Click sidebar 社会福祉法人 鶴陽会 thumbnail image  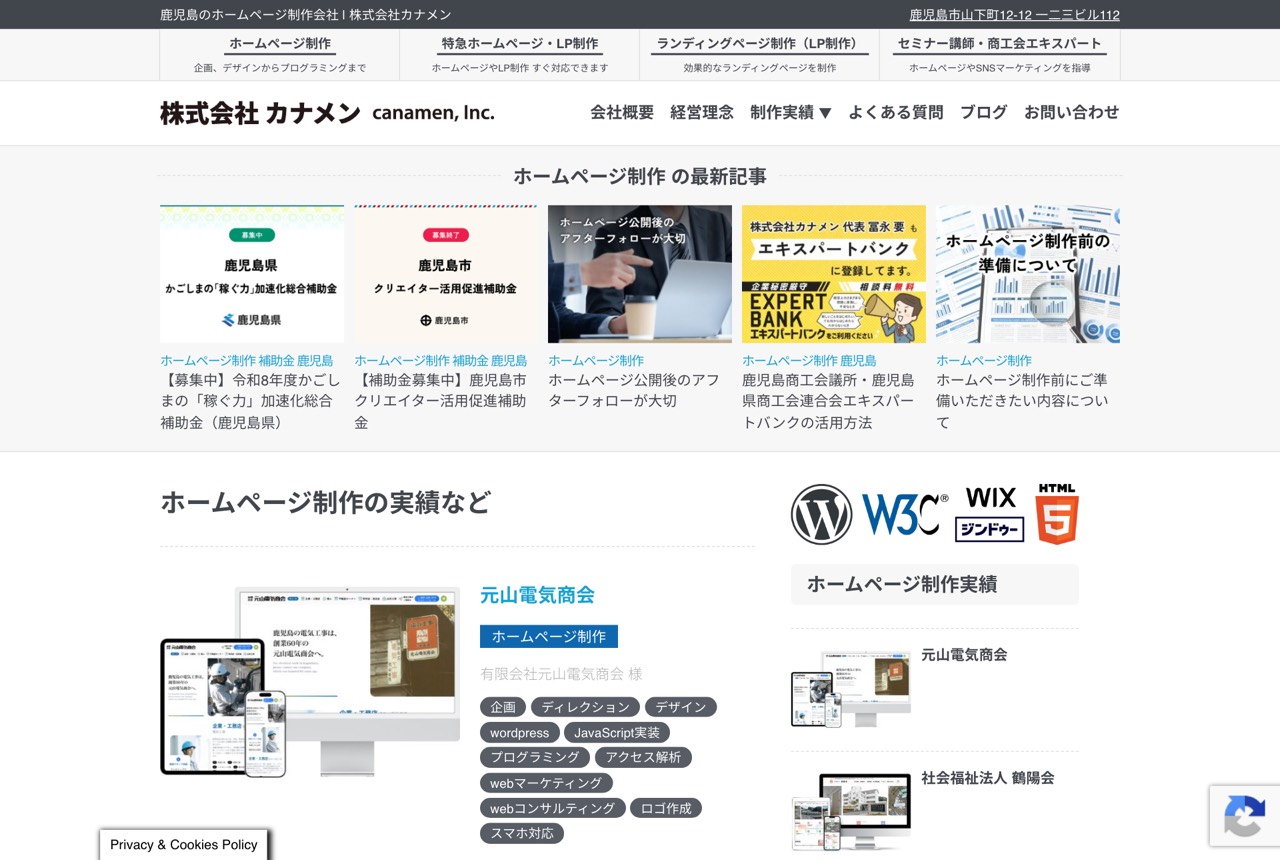(851, 811)
